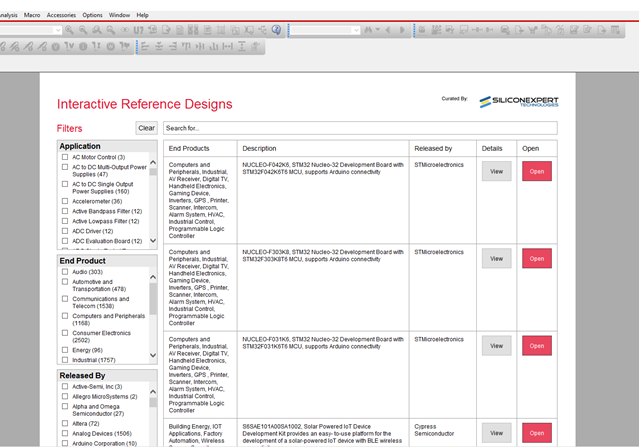This screenshot has height=447, width=639.
Task: Check the Industrial (1757) checkbox
Action: tap(65, 360)
